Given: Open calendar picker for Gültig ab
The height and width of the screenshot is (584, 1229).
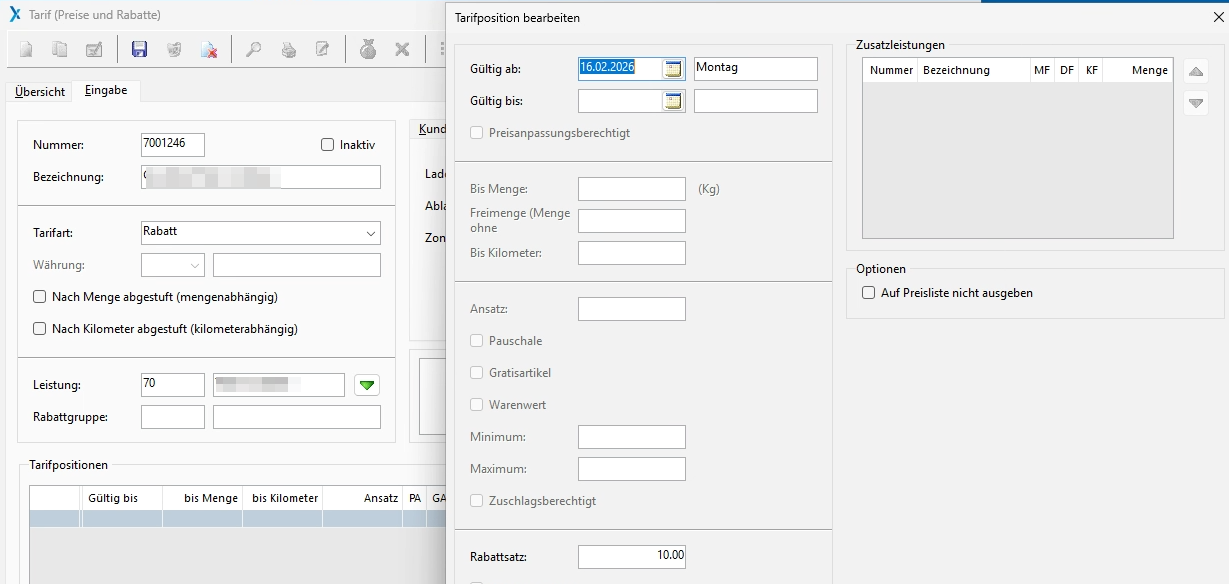Looking at the screenshot, I should 674,69.
